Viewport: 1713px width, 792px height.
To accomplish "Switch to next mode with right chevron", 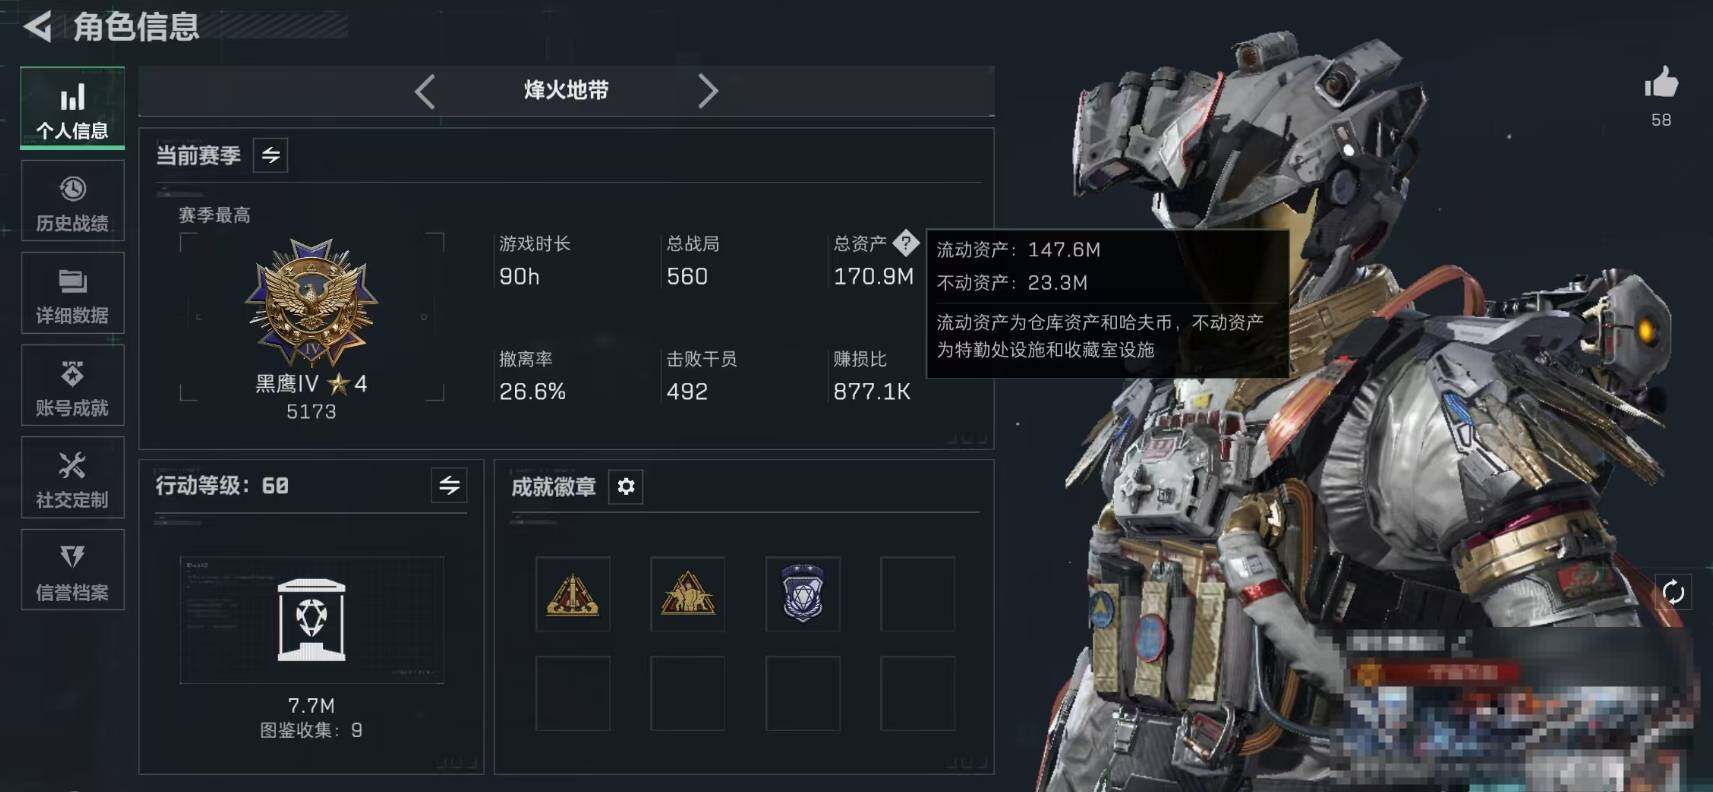I will pyautogui.click(x=708, y=91).
